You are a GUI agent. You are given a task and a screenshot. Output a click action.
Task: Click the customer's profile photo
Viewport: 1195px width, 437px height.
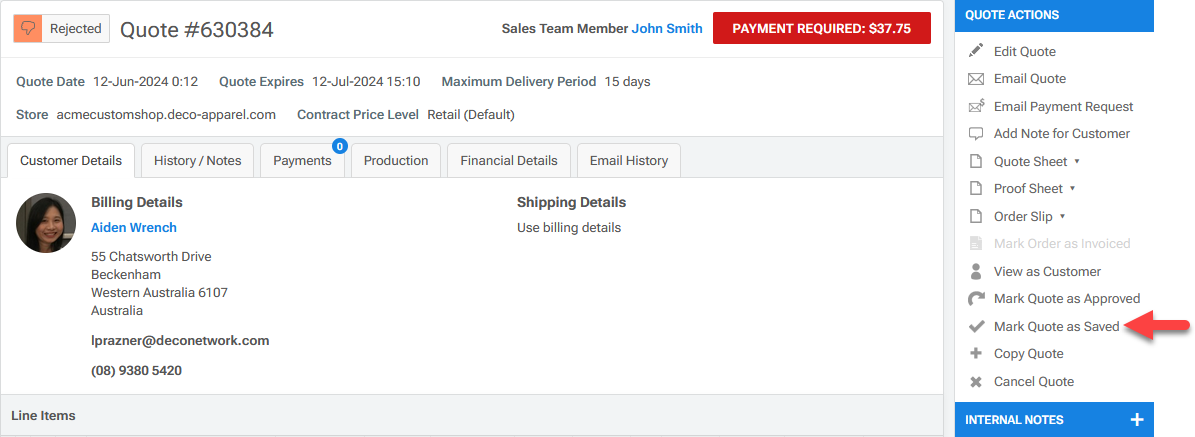[x=46, y=223]
